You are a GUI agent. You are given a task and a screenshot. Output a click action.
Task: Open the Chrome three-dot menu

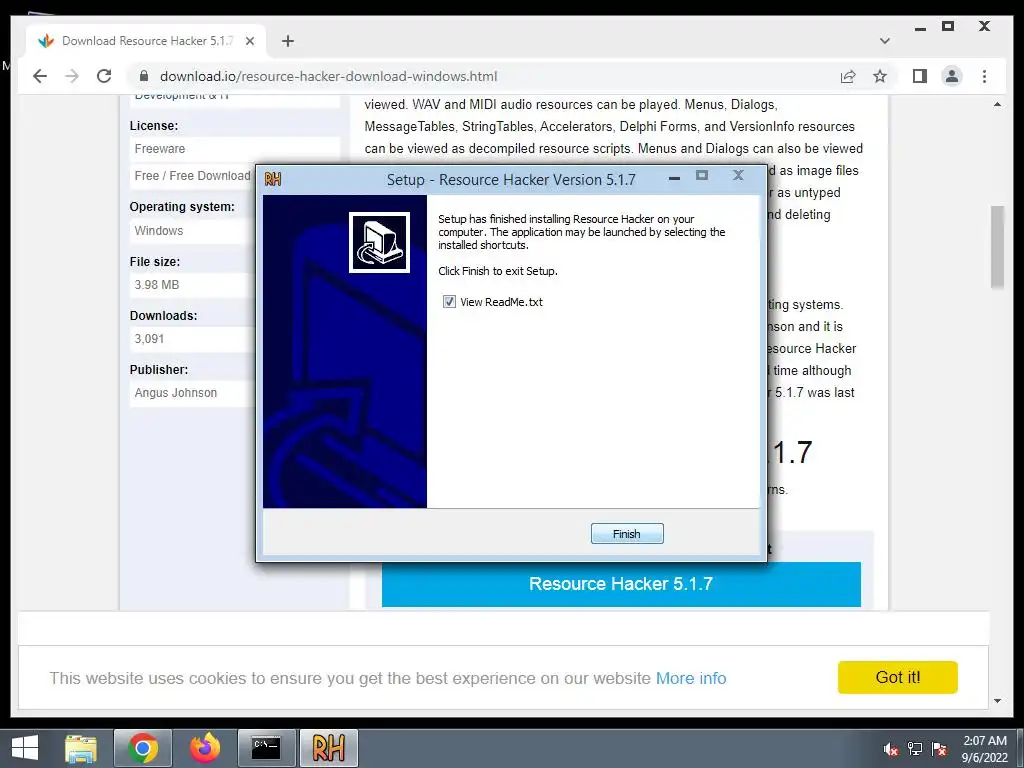[x=984, y=76]
